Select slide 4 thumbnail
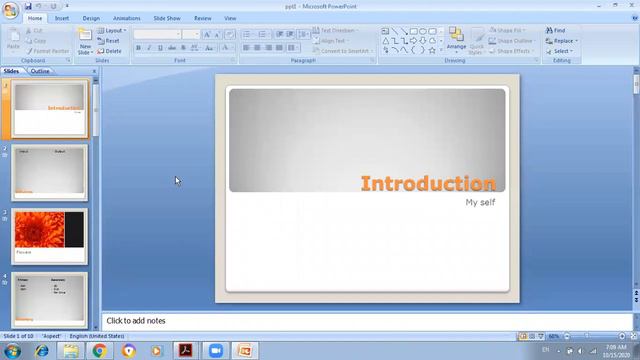Image resolution: width=640 pixels, height=360 pixels. tap(49, 300)
